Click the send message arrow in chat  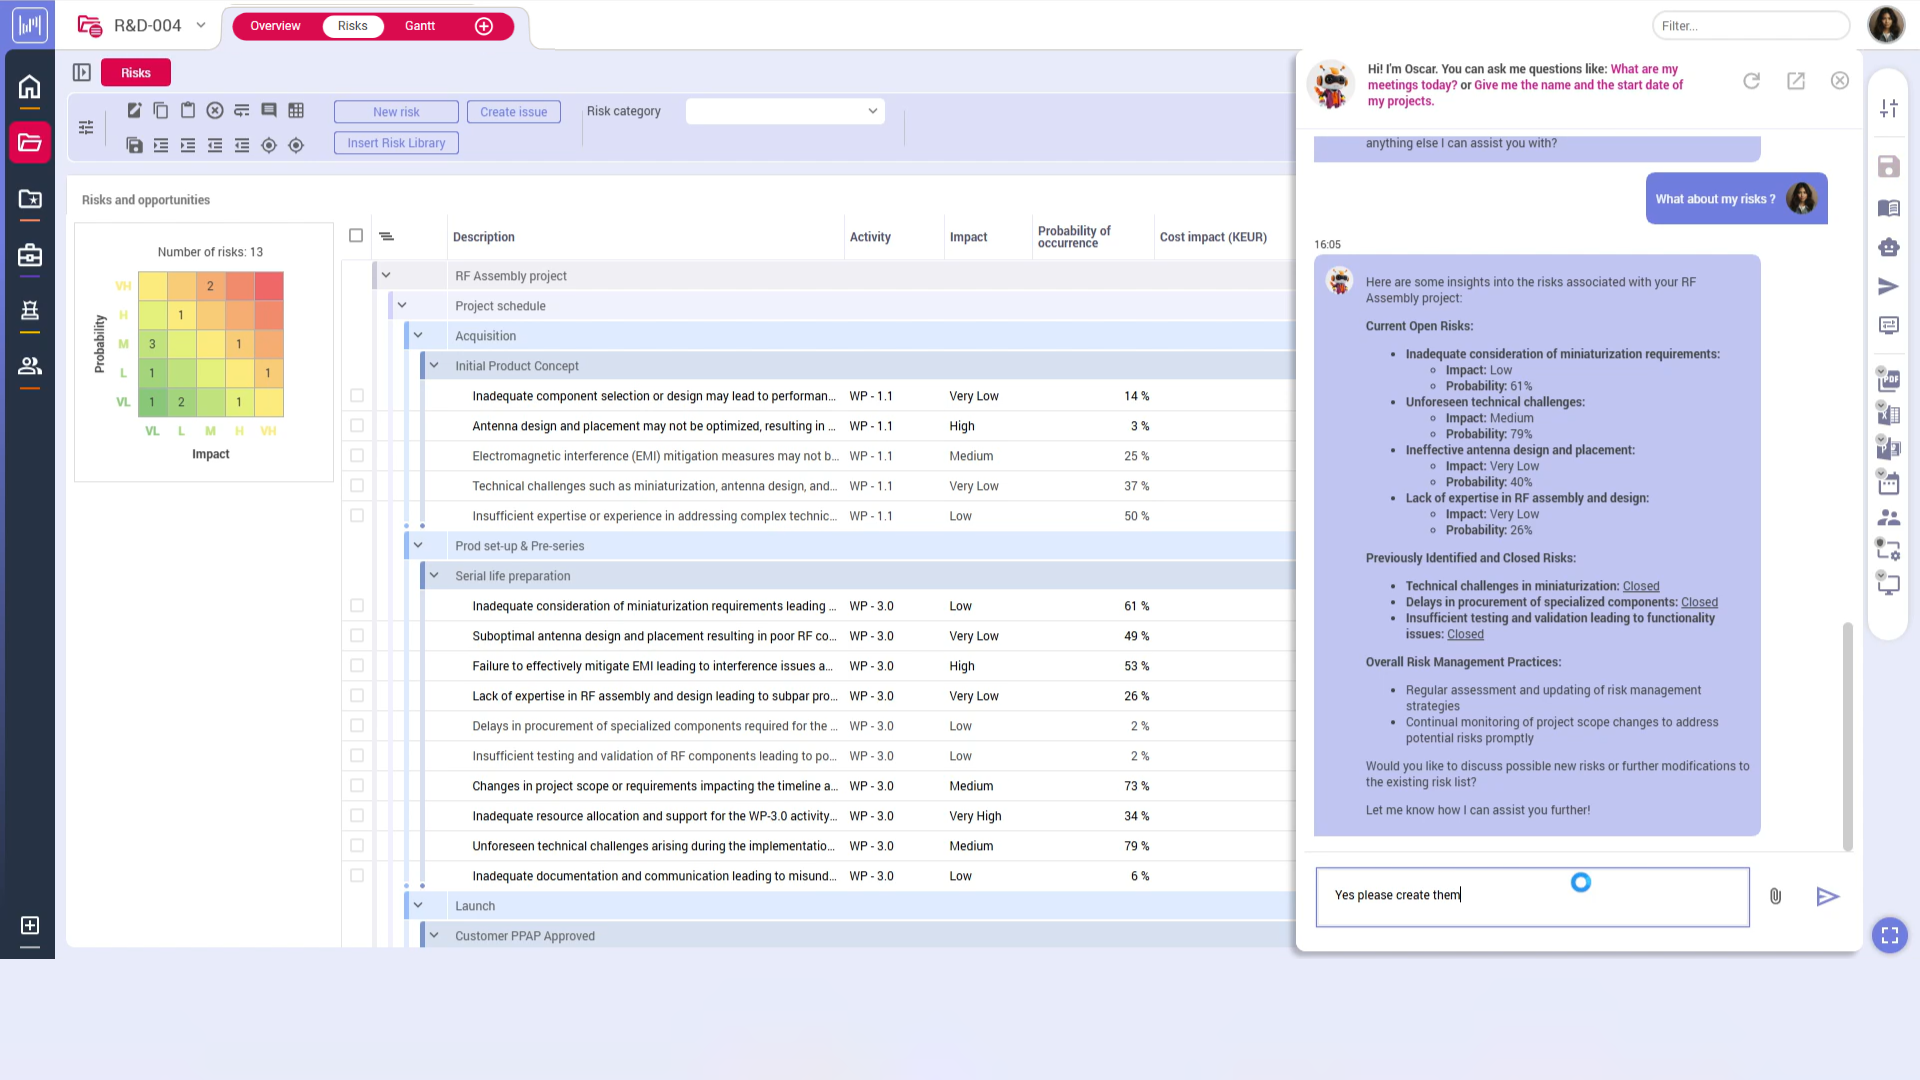click(x=1827, y=896)
